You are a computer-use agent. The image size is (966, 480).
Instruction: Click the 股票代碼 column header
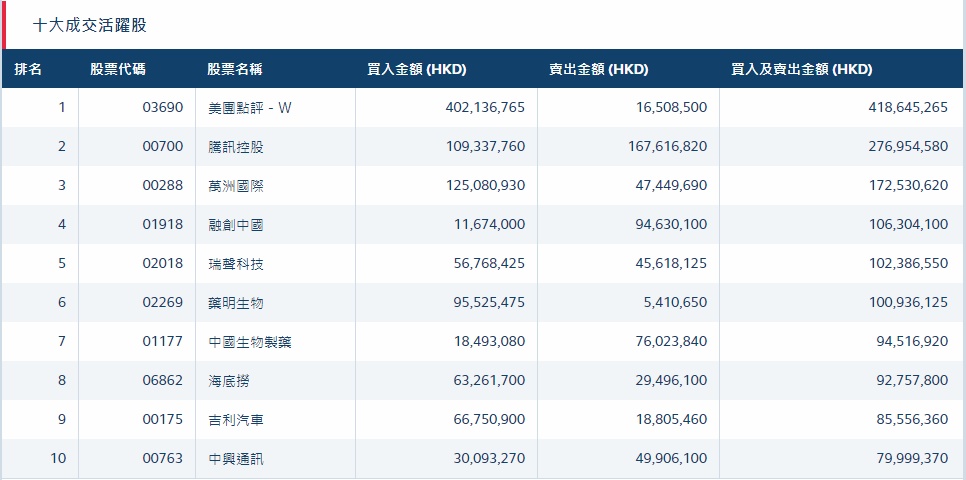click(x=117, y=70)
